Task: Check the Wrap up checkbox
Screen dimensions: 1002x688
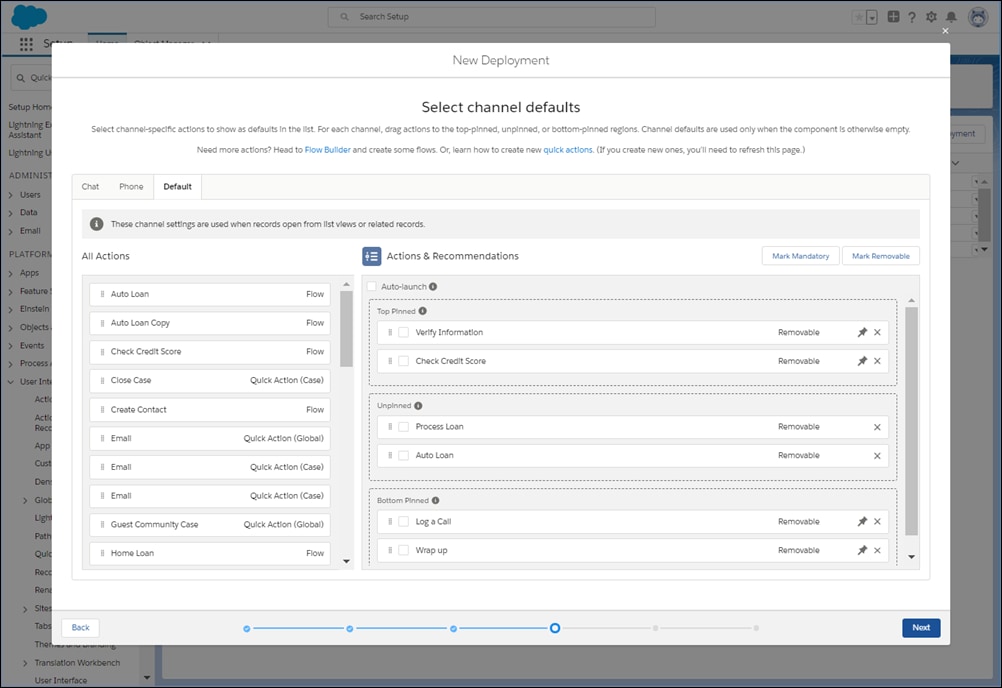Action: [x=403, y=550]
